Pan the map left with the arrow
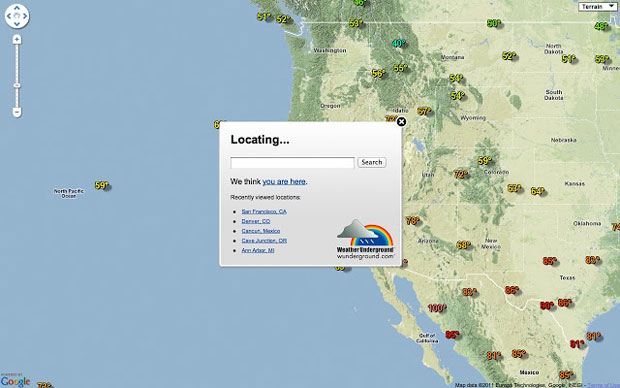This screenshot has height=388, width=620. tap(9, 16)
